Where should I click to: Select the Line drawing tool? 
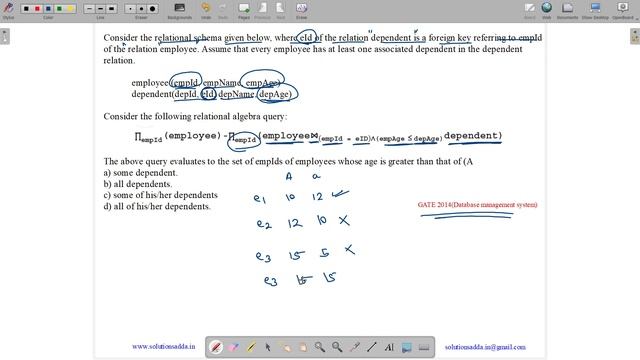371,347
